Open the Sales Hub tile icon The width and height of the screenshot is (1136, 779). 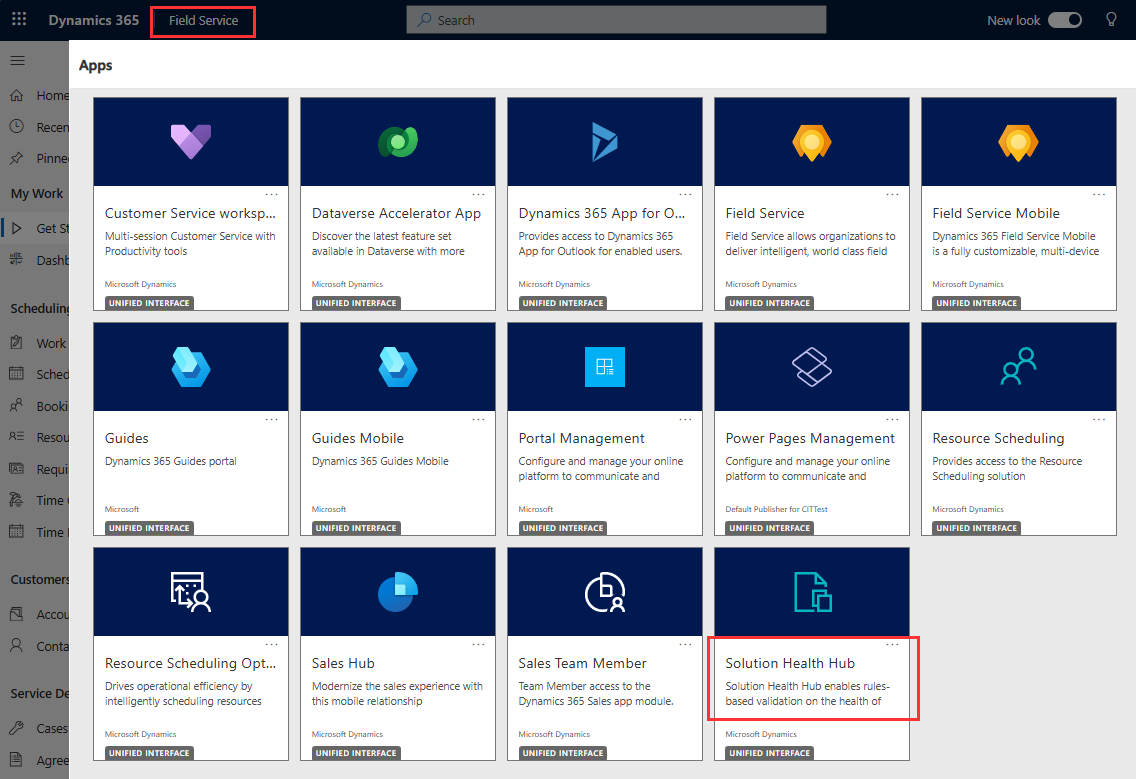[398, 592]
